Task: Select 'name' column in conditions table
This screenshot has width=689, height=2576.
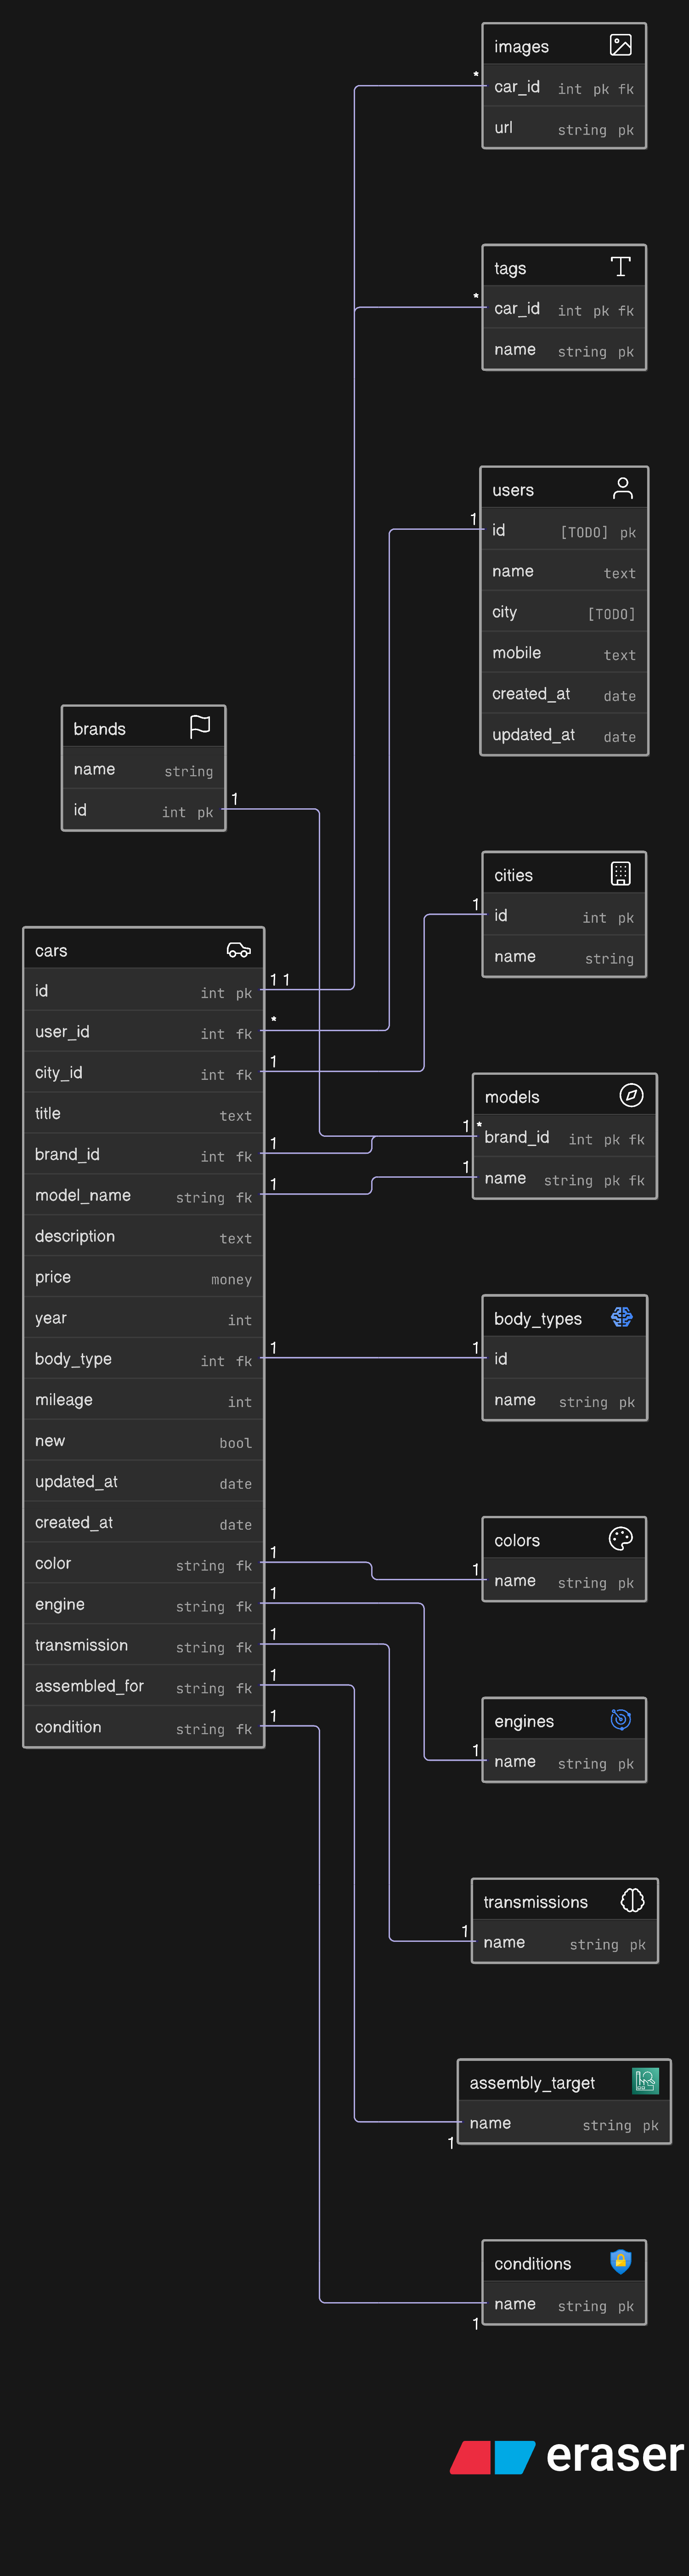Action: 564,2304
